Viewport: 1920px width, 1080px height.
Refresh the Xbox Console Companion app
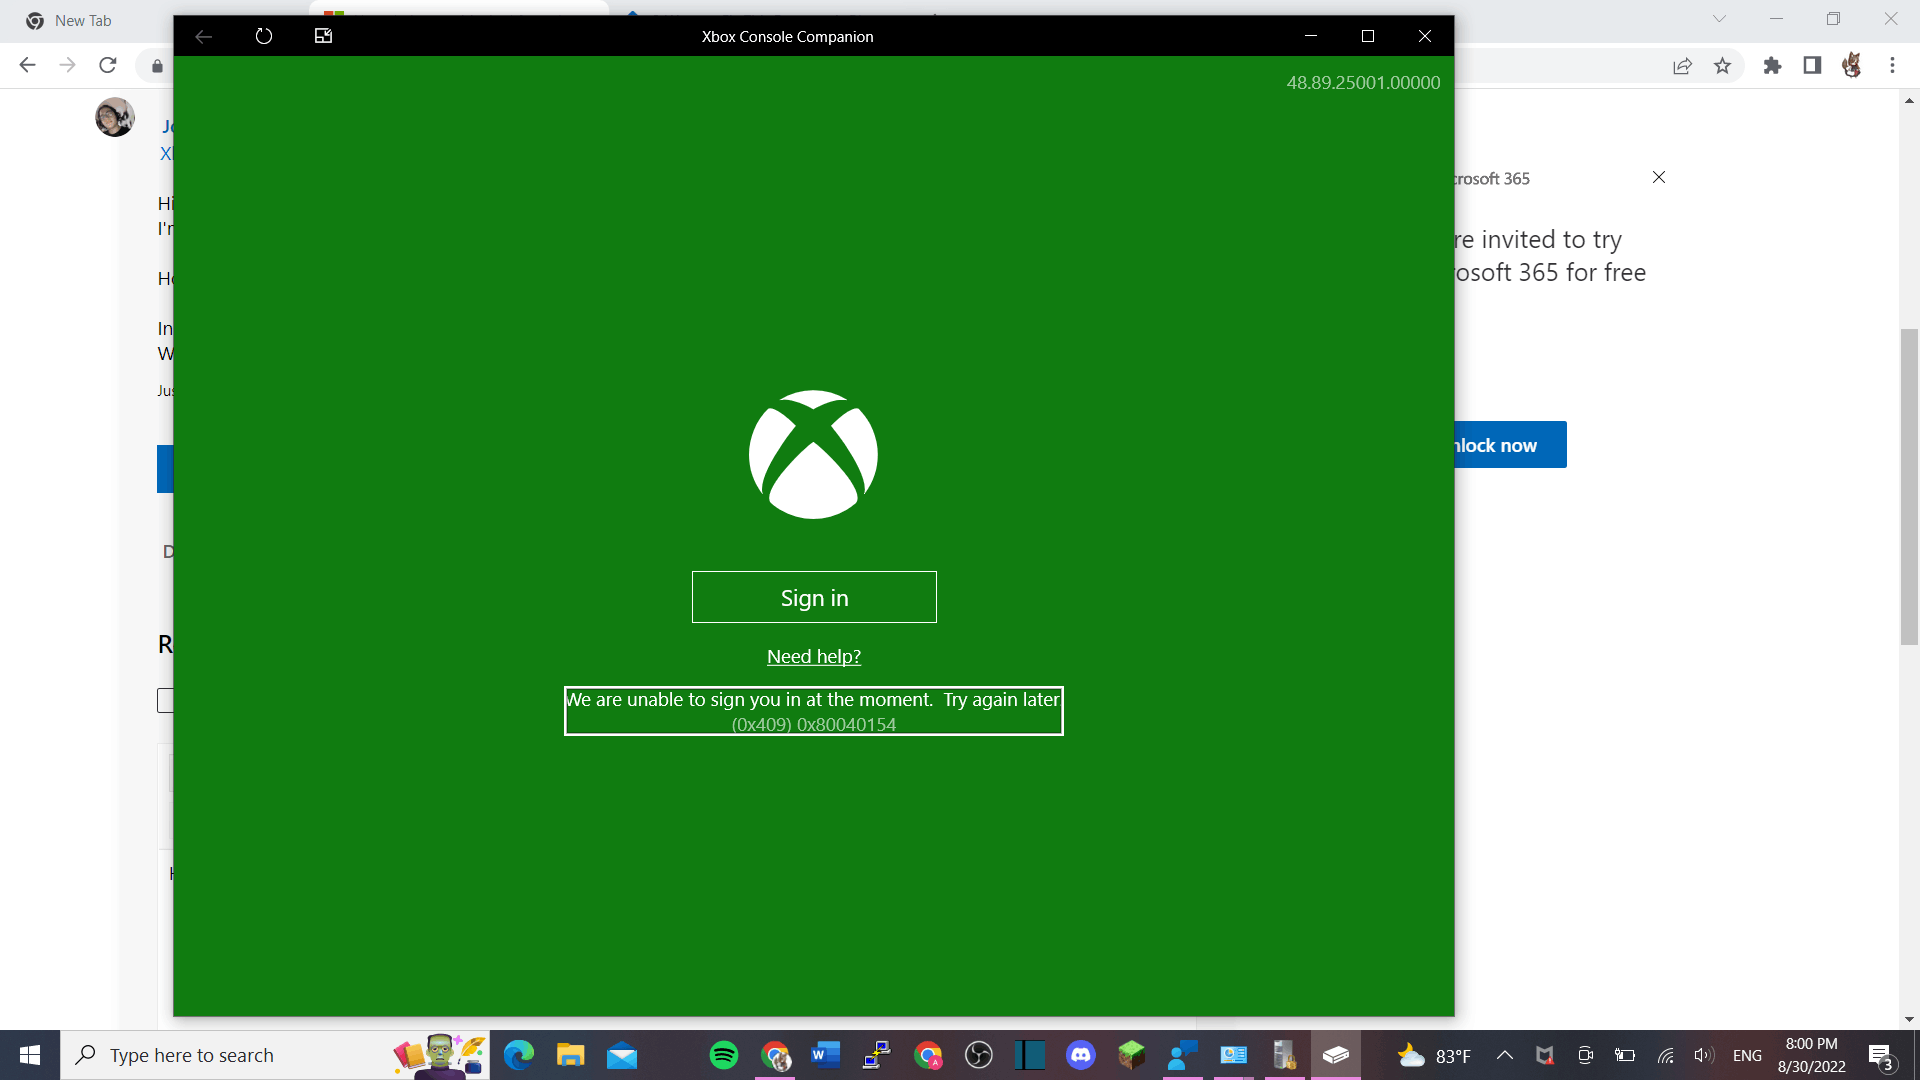(264, 36)
